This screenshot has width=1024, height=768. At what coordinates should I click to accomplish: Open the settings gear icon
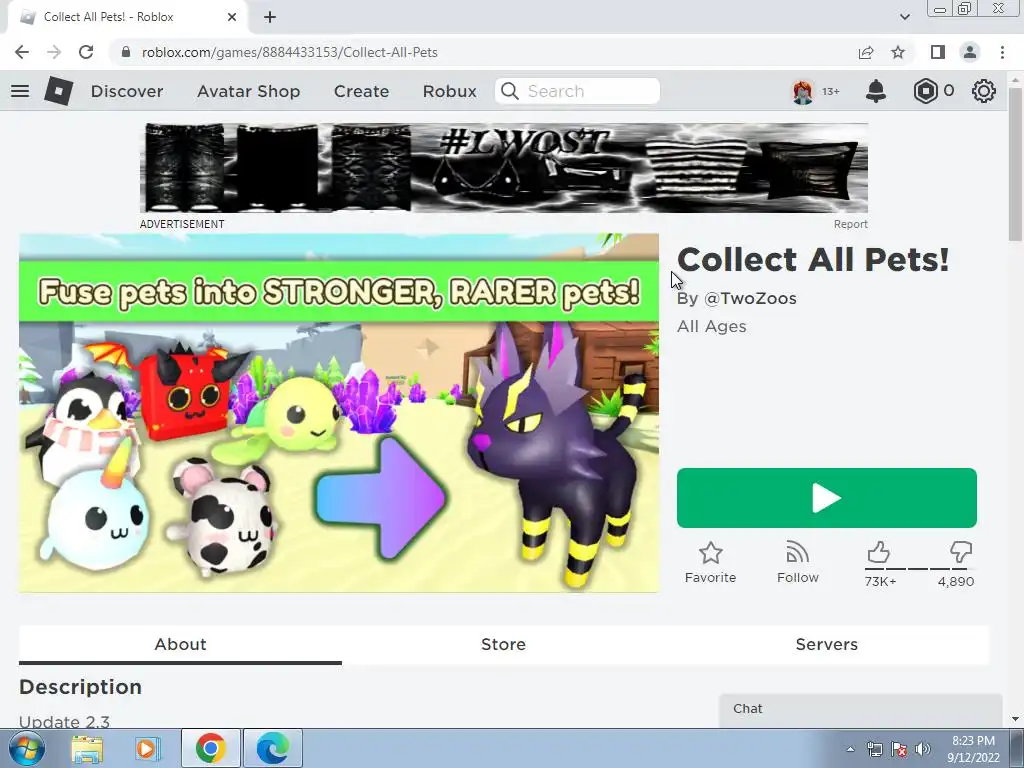point(984,91)
